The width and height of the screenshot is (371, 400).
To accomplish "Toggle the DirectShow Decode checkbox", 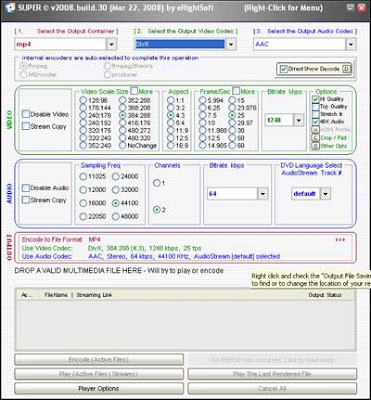I will coord(284,69).
